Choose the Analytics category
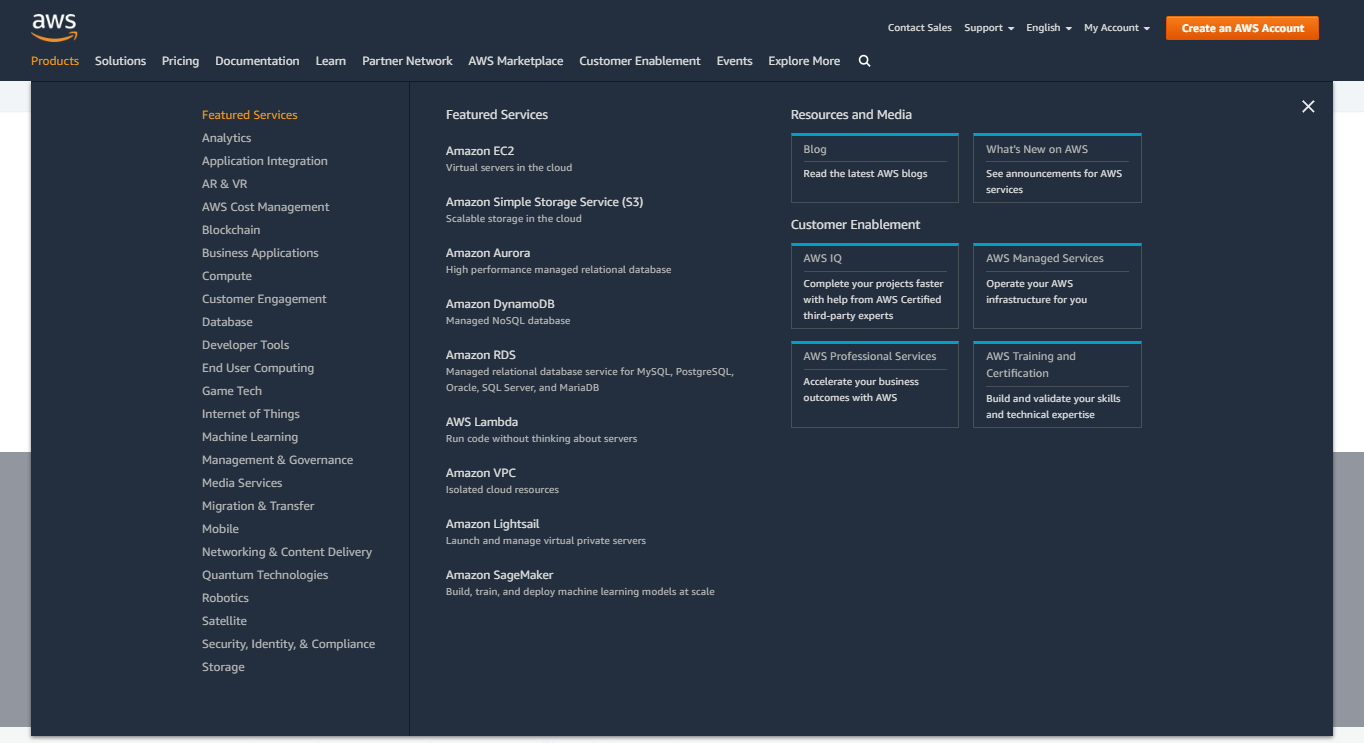 tap(227, 138)
